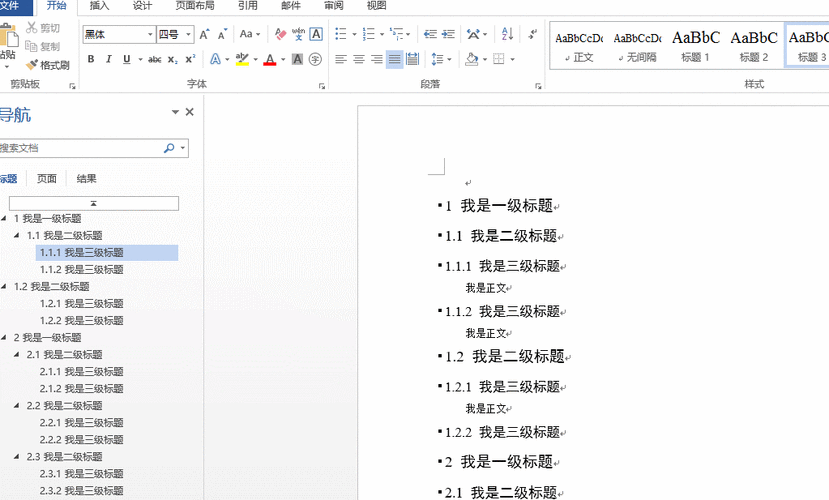This screenshot has width=829, height=500.
Task: Click the red font color swatch
Action: pos(269,61)
